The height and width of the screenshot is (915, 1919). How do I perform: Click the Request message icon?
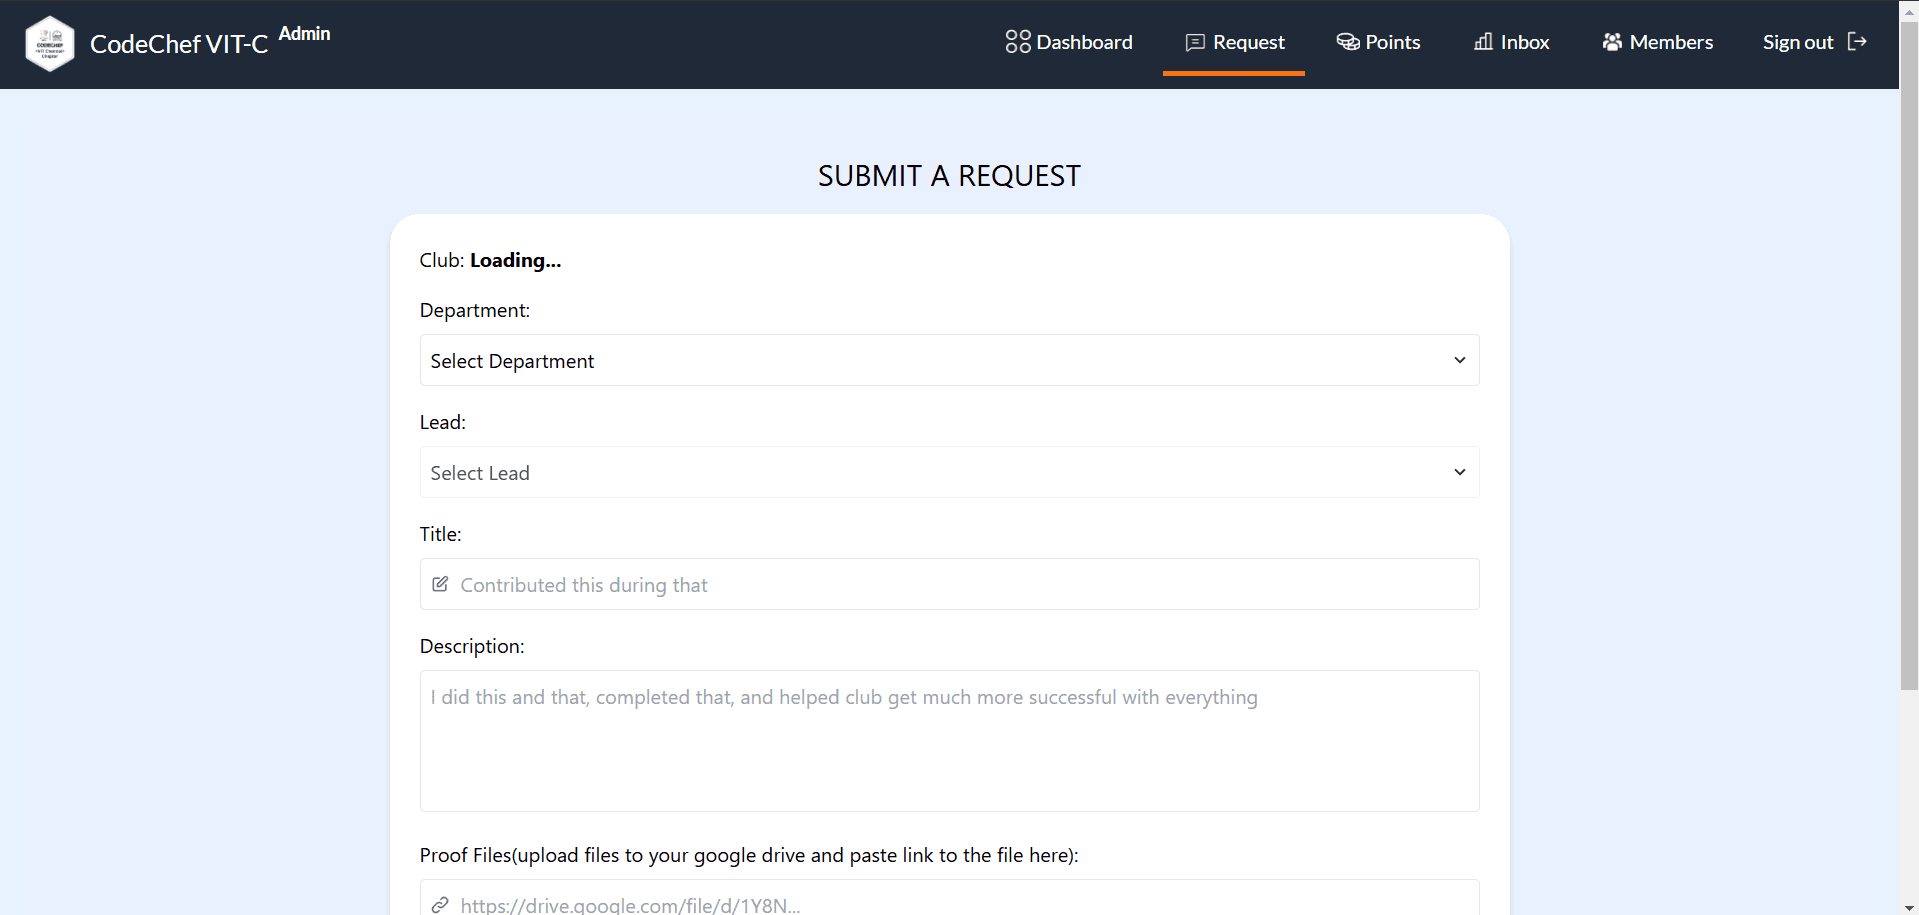click(1195, 42)
